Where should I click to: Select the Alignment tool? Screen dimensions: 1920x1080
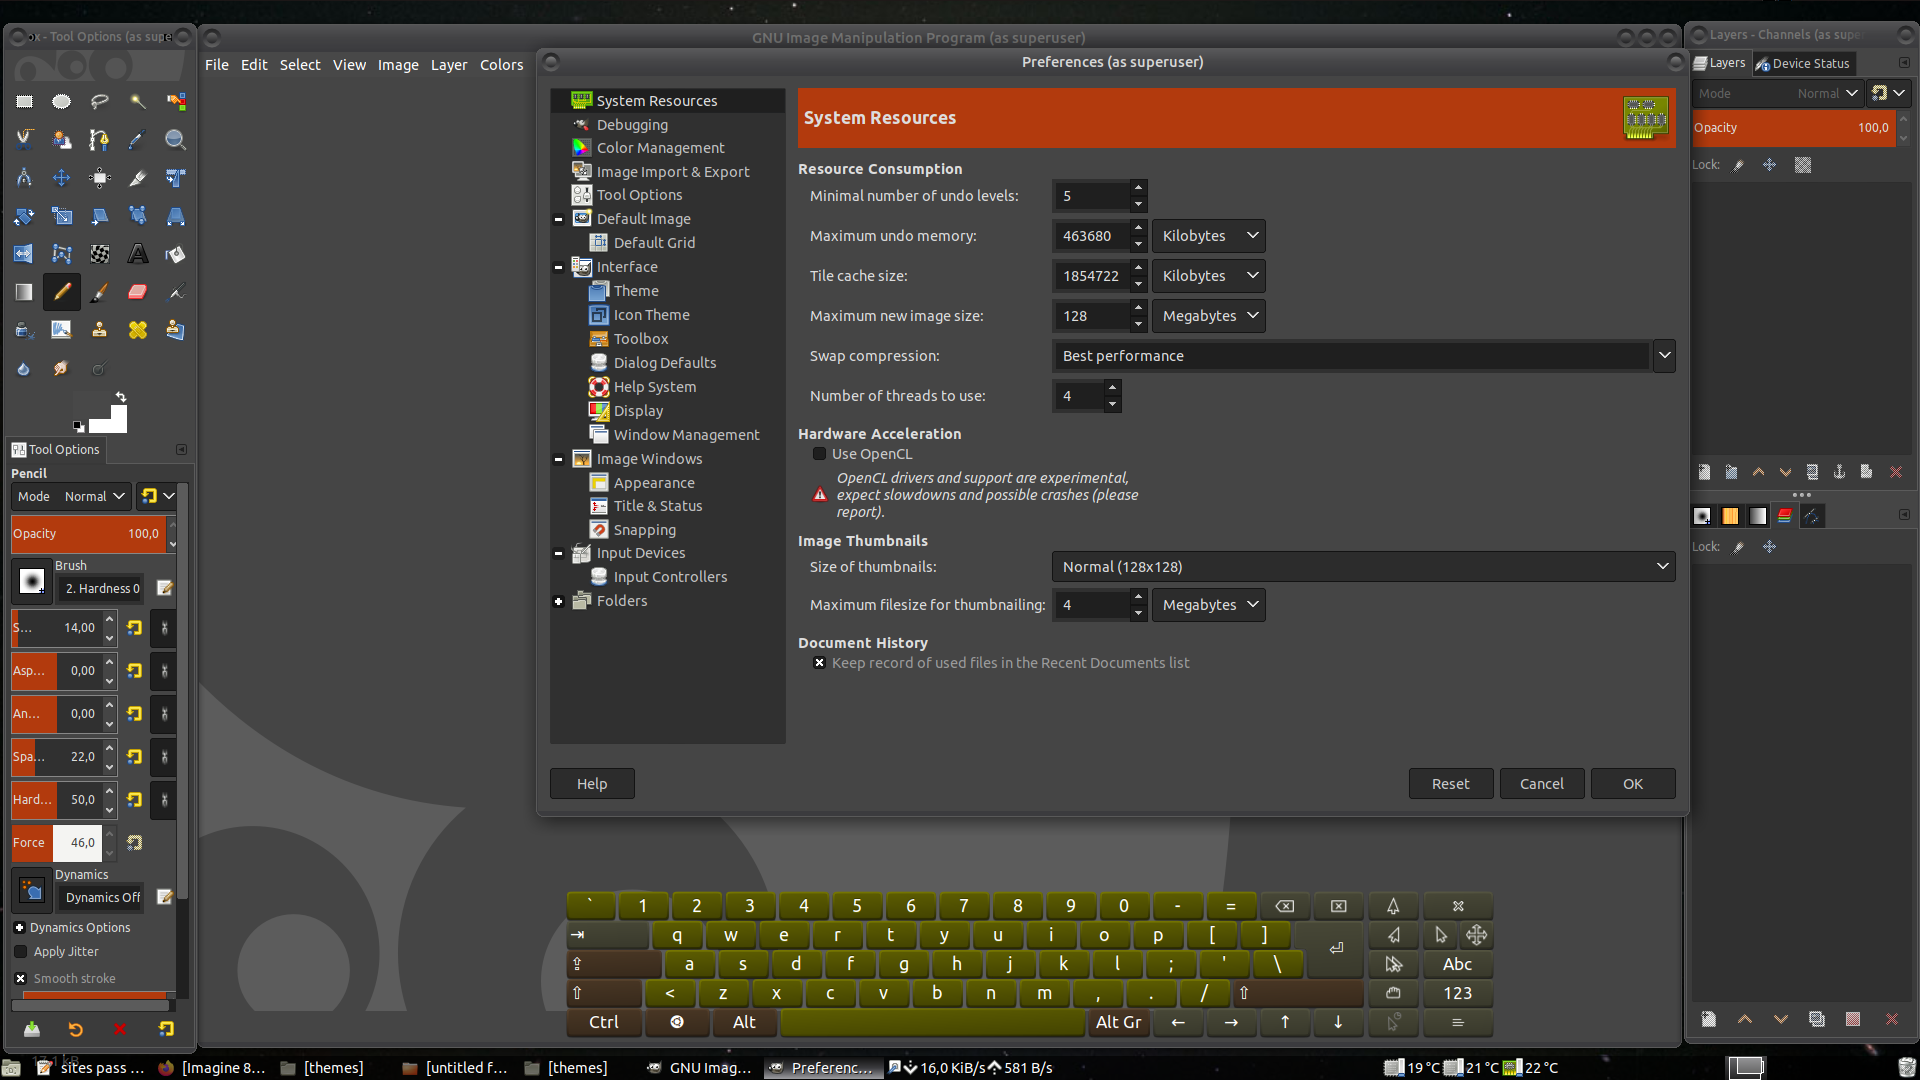click(x=100, y=178)
